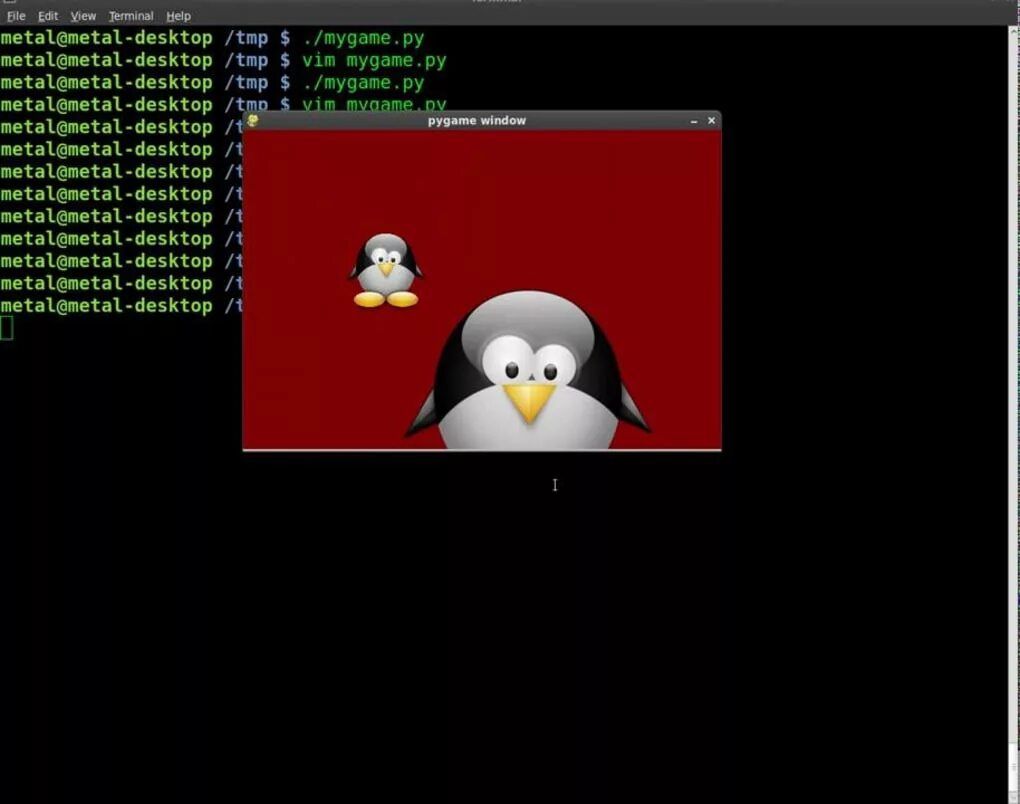Open the Terminal menu
Screen dimensions: 1020x804
pos(131,16)
